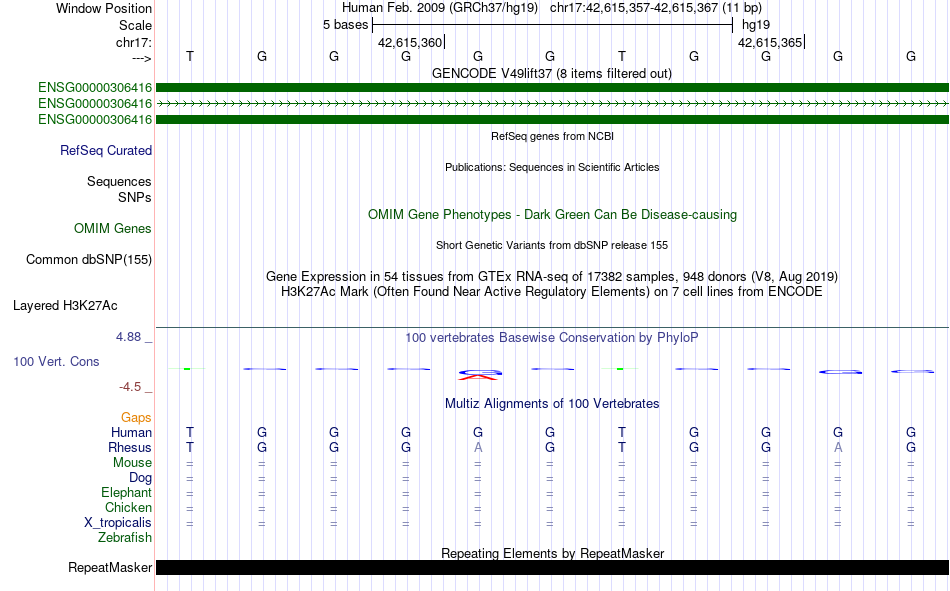The image size is (950, 591).
Task: Click the 4.88 upper conservation scale value
Action: point(128,336)
